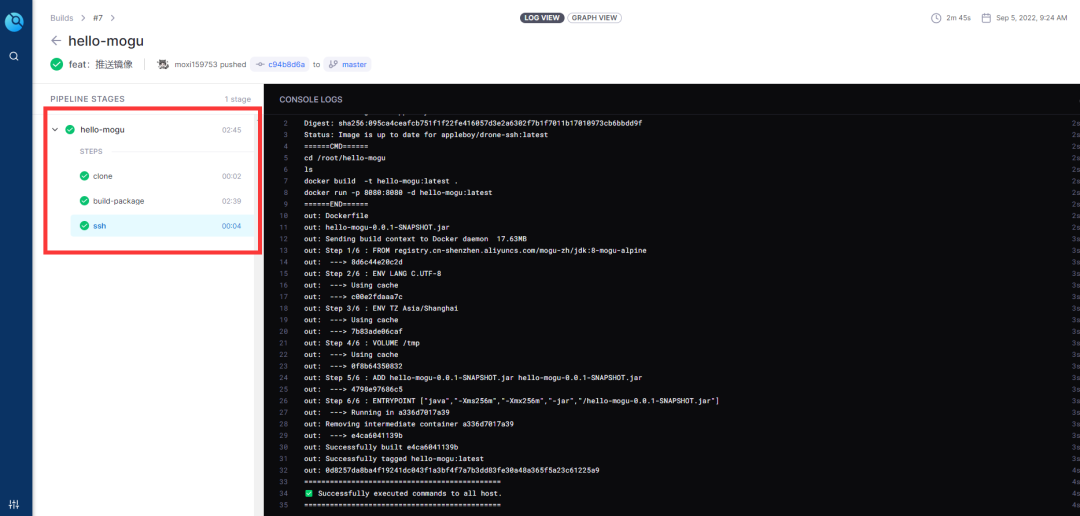This screenshot has height=516, width=1080.
Task: Open the master branch link
Action: [348, 64]
